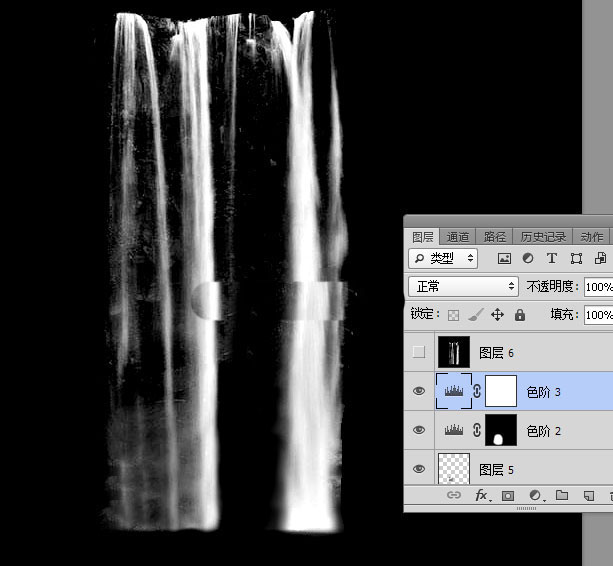
Task: Create new fill or adjustment layer
Action: click(535, 496)
